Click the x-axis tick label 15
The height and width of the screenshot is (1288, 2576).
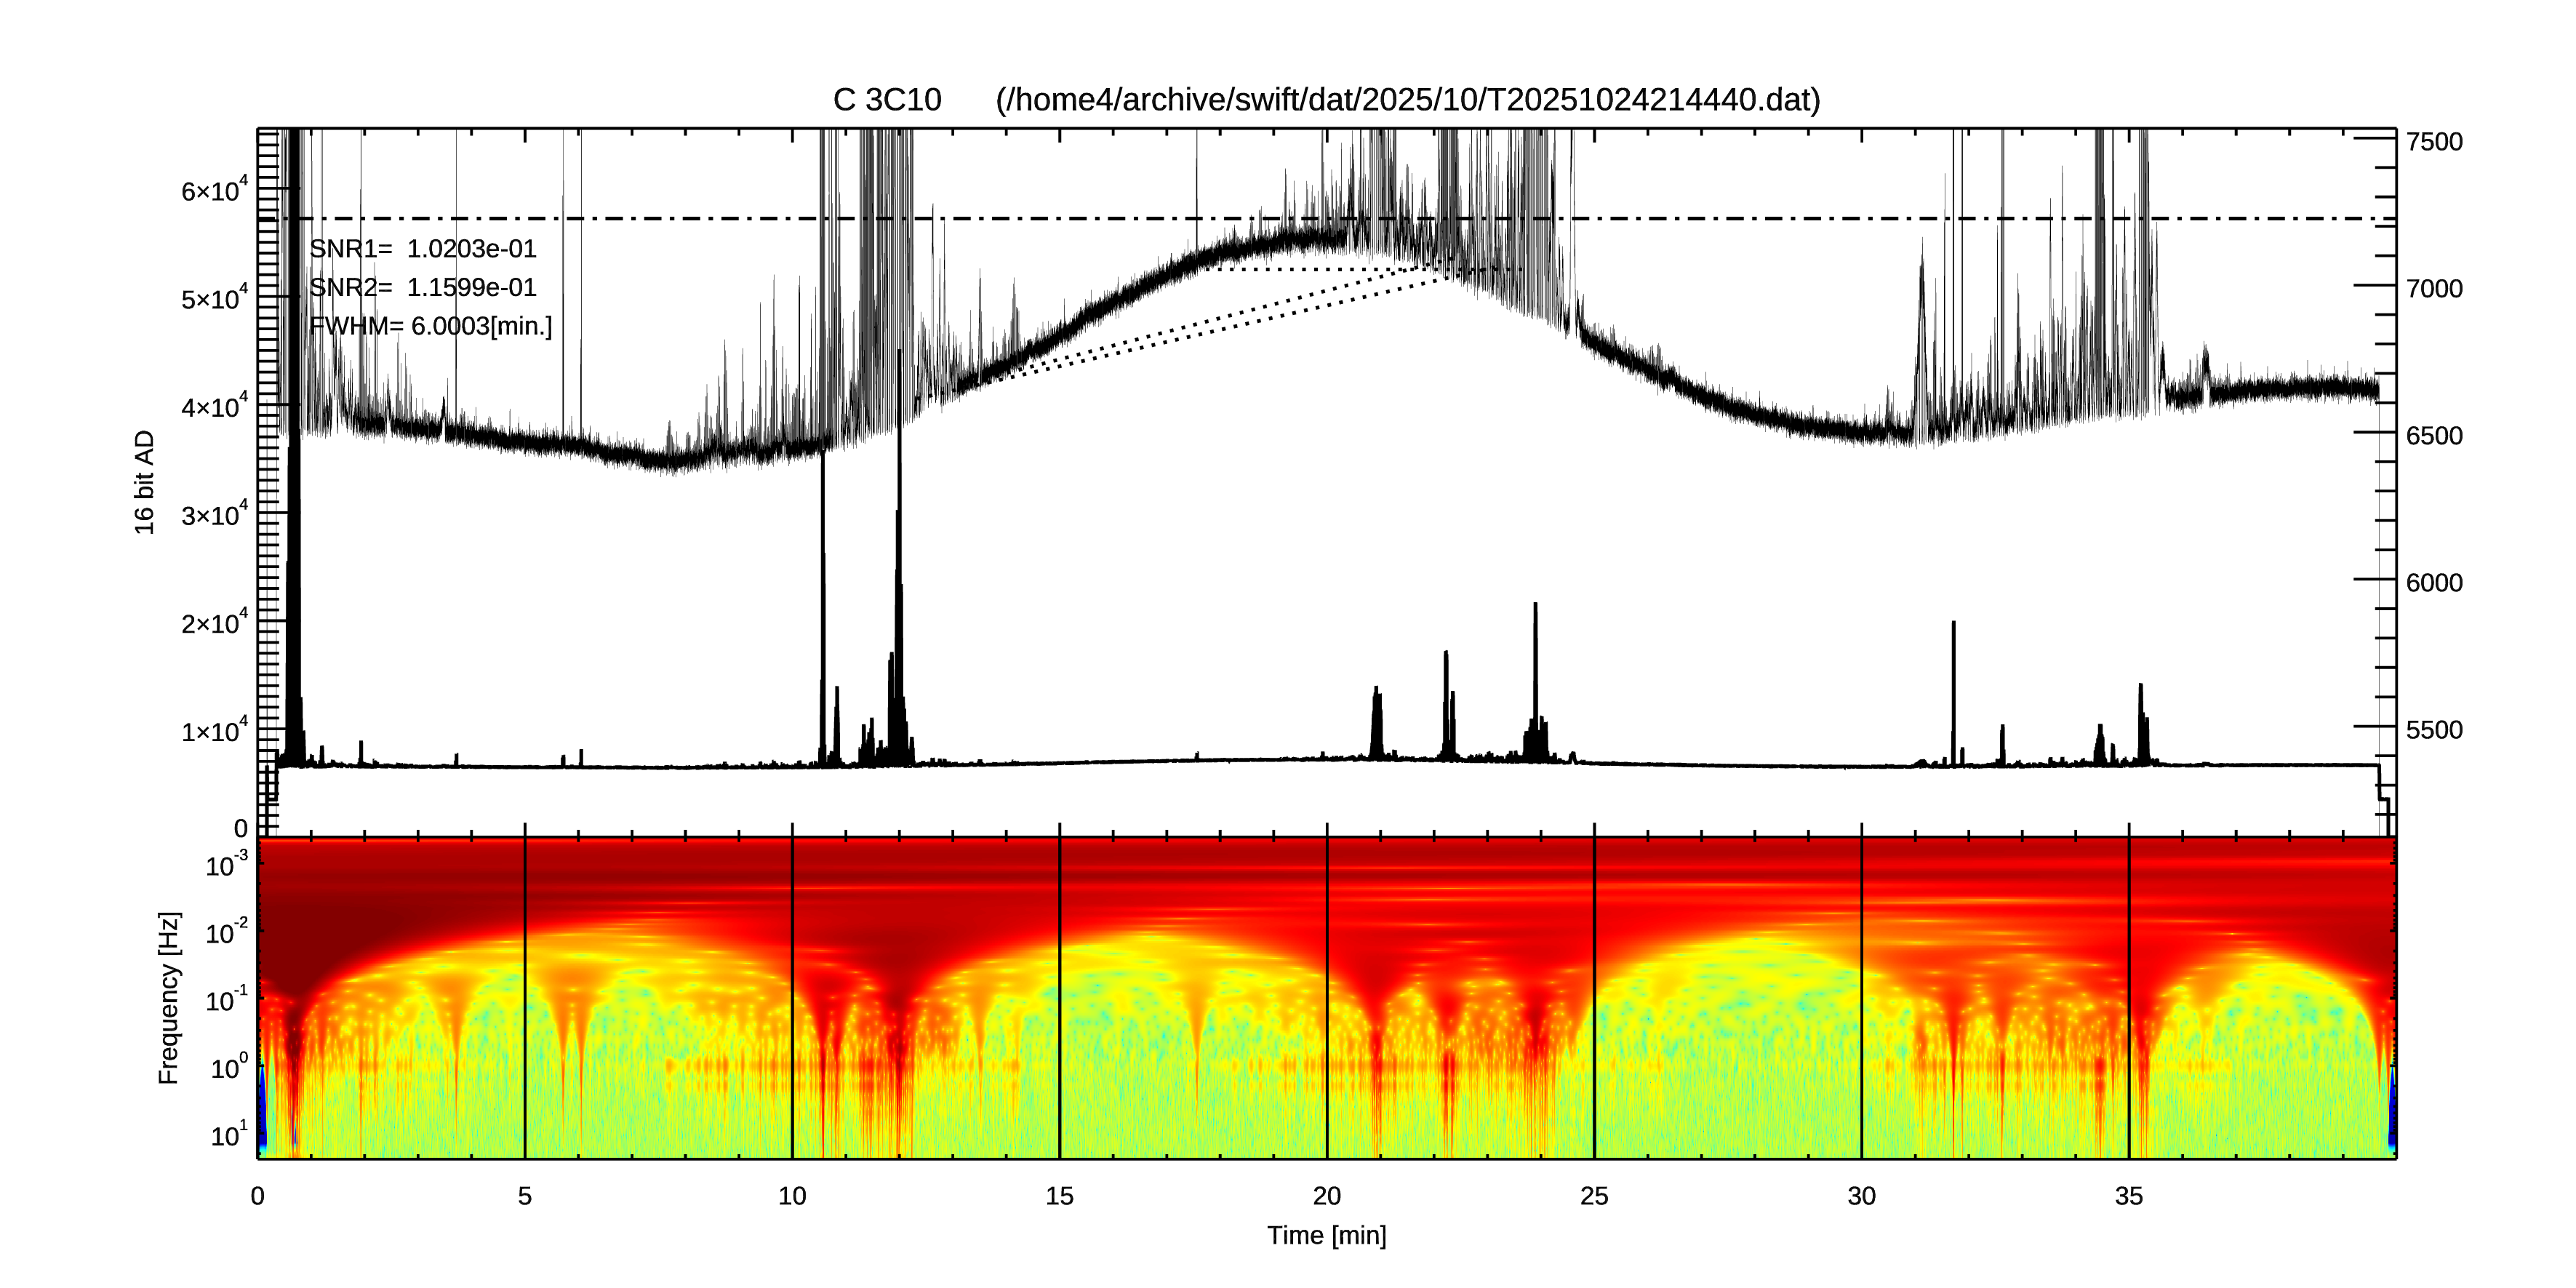coord(1059,1196)
